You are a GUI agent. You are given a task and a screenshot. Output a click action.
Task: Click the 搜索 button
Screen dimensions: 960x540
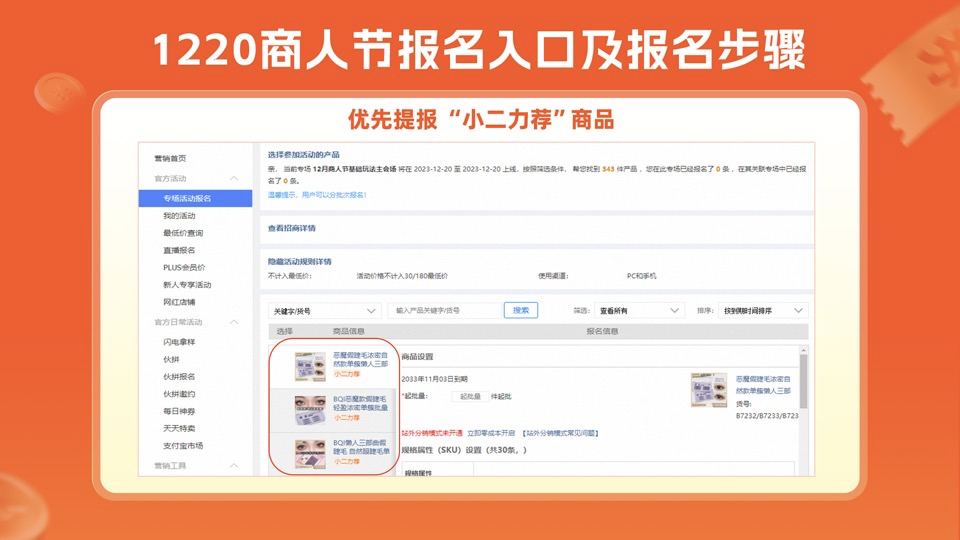(521, 310)
